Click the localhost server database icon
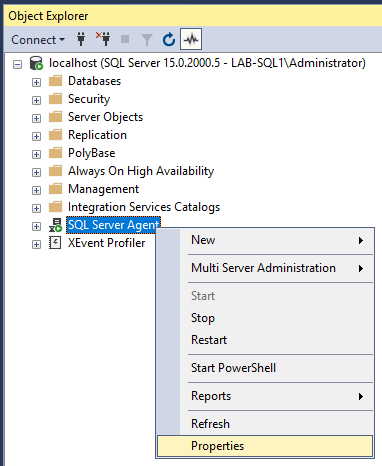This screenshot has height=466, width=382. pyautogui.click(x=36, y=63)
